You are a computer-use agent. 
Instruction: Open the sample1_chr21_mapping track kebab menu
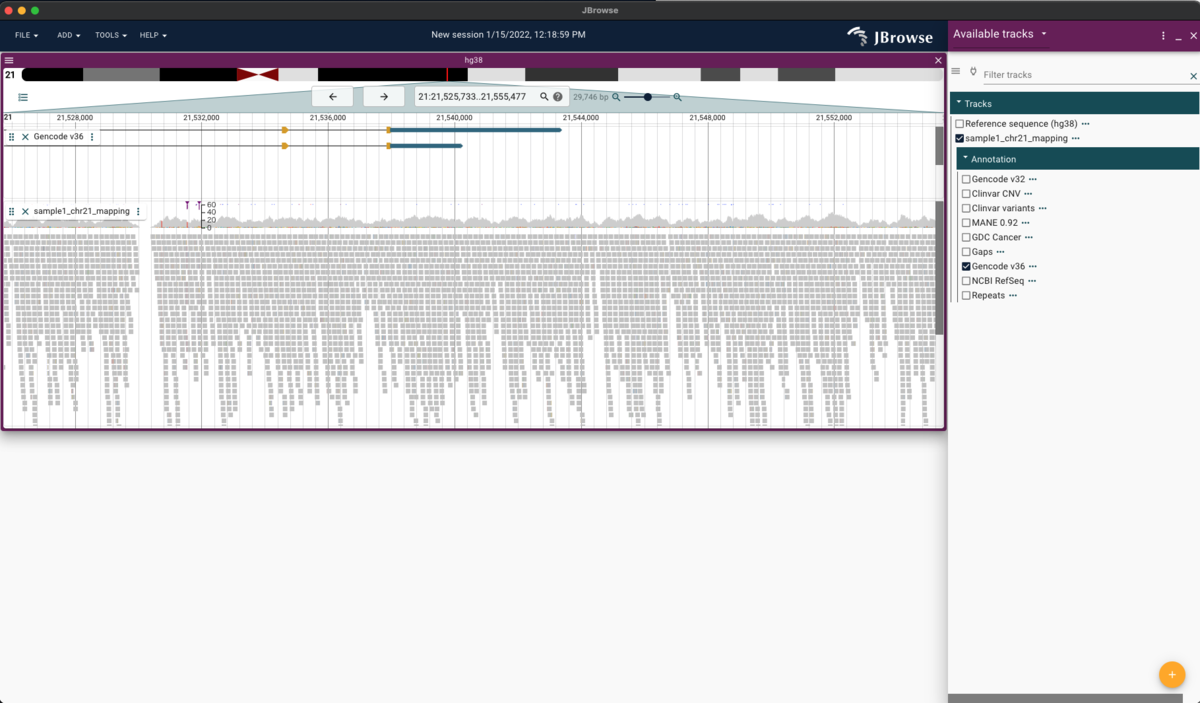coord(139,212)
